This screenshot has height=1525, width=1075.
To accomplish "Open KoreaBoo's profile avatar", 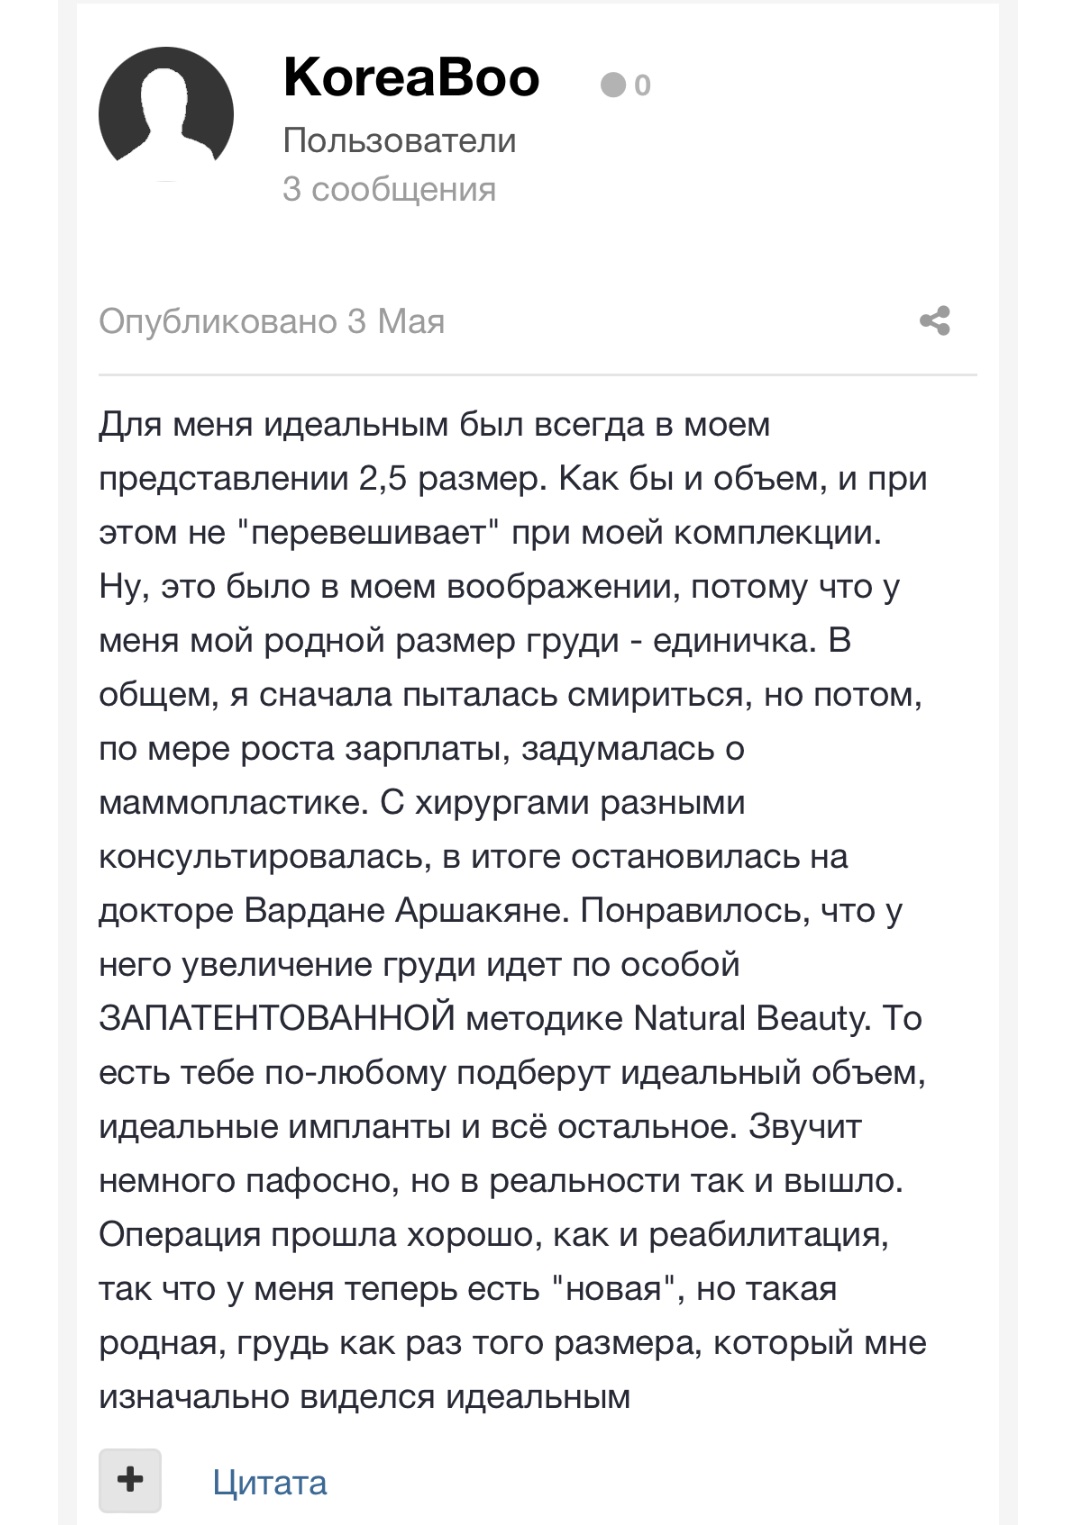I will 166,114.
